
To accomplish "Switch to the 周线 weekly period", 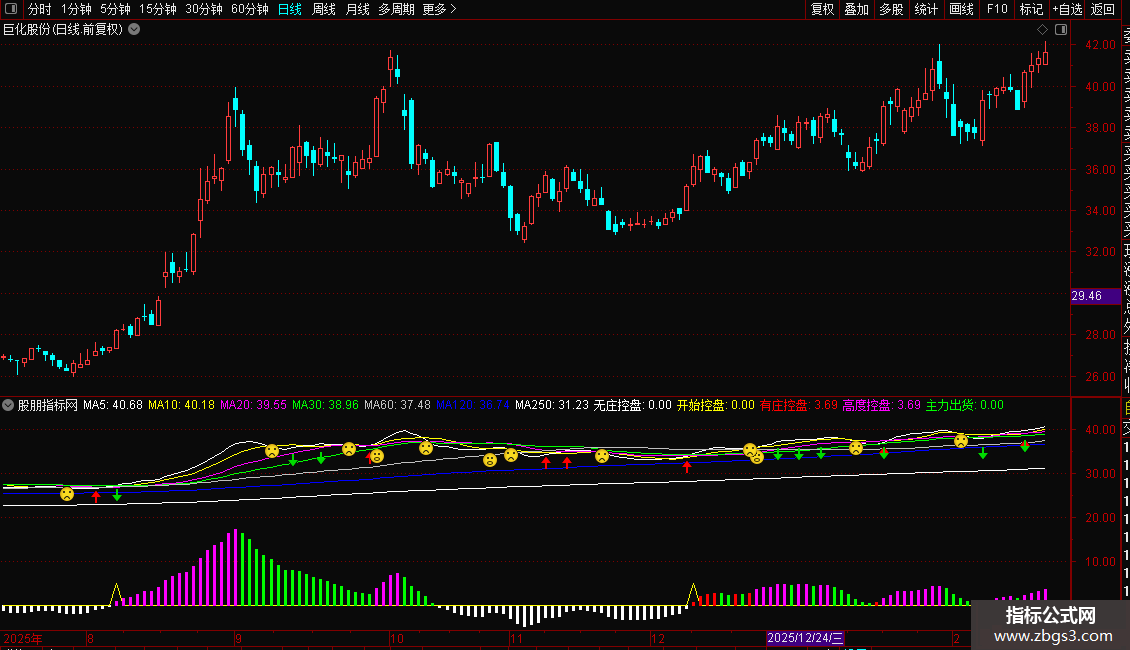I will [x=324, y=9].
